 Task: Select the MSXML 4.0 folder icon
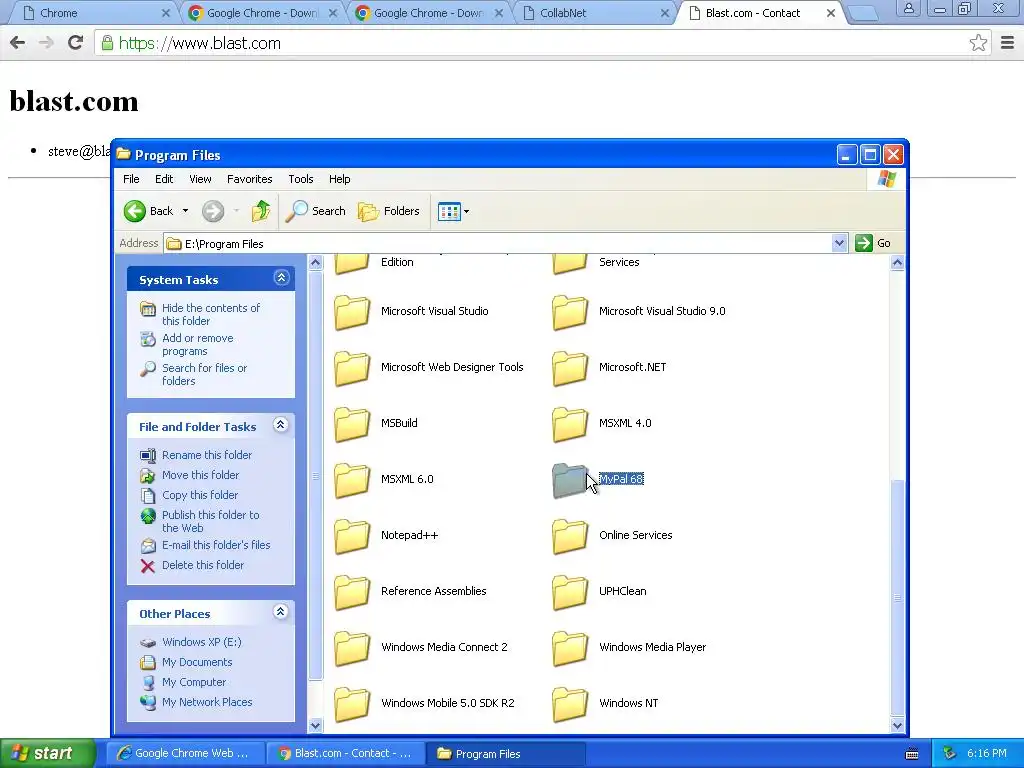tap(569, 423)
